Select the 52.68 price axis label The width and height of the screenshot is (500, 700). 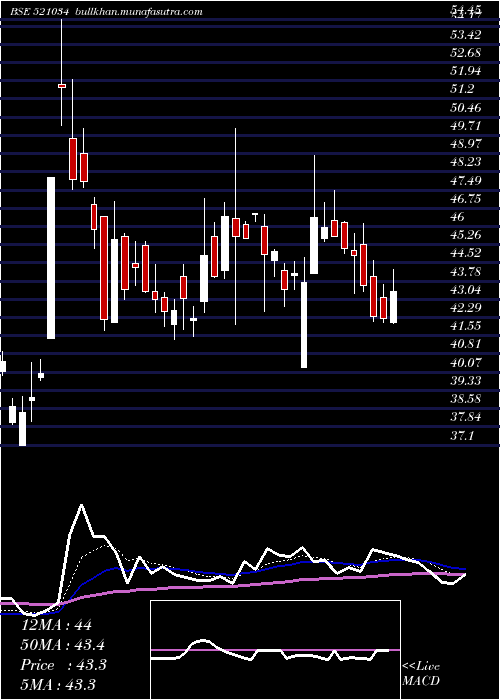click(x=465, y=53)
